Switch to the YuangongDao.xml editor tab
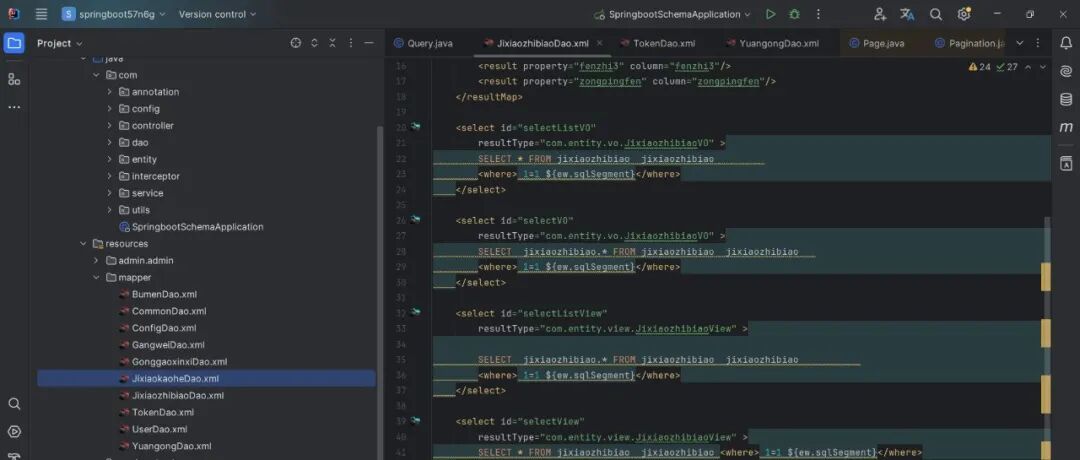 click(773, 43)
